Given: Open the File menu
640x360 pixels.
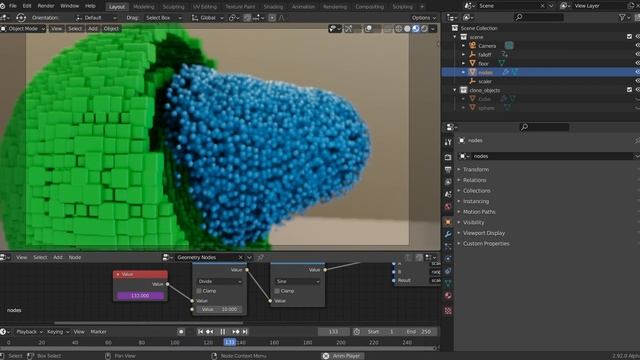Looking at the screenshot, I should (x=13, y=6).
